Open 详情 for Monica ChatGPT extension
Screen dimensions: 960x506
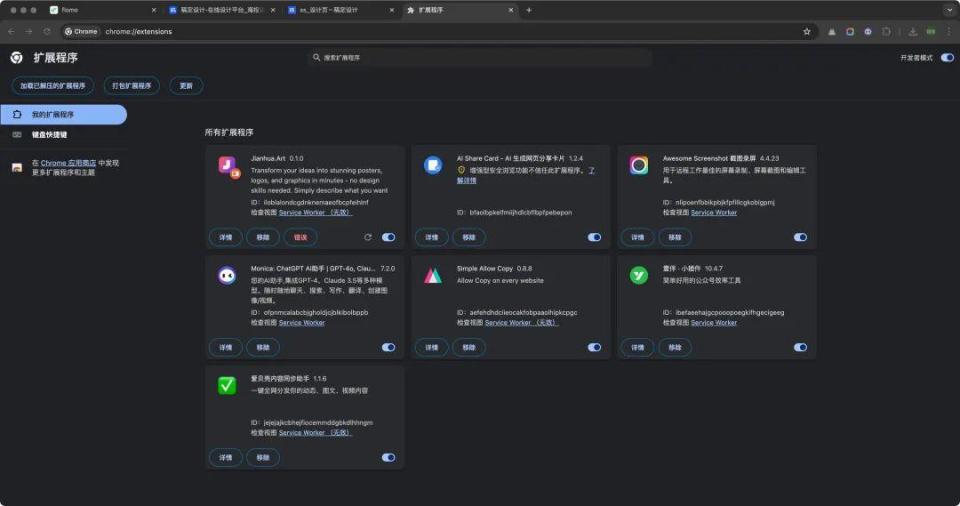point(226,347)
